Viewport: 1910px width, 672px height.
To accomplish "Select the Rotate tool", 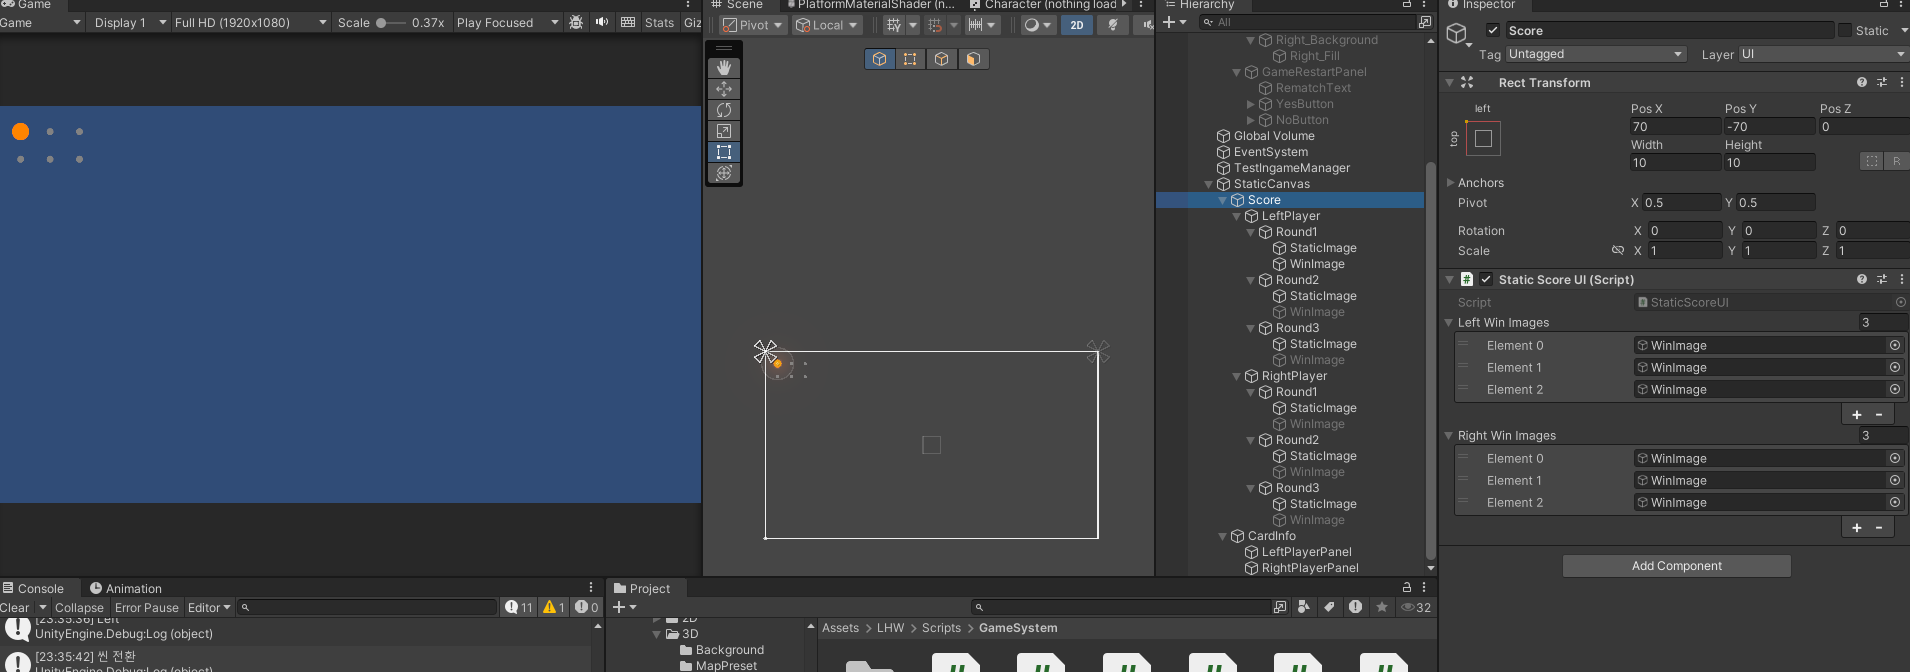I will point(724,110).
